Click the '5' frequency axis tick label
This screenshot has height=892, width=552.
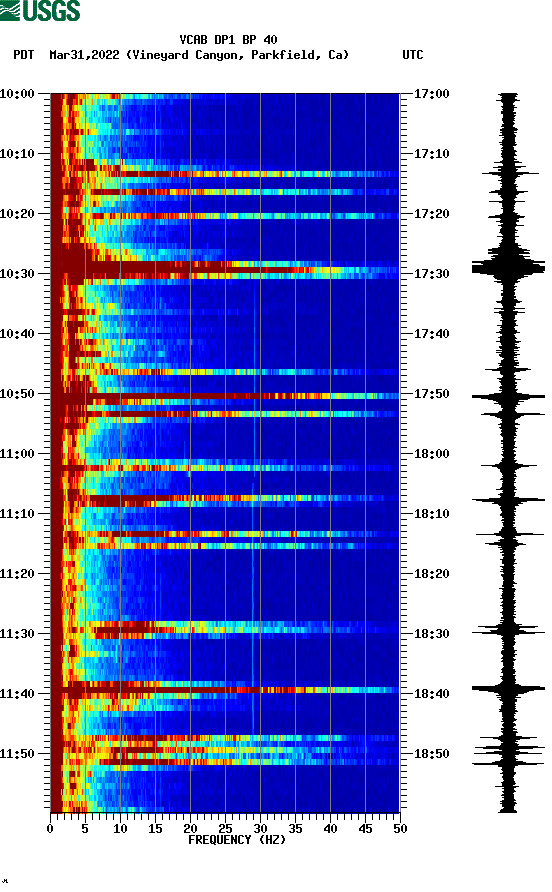pos(85,829)
